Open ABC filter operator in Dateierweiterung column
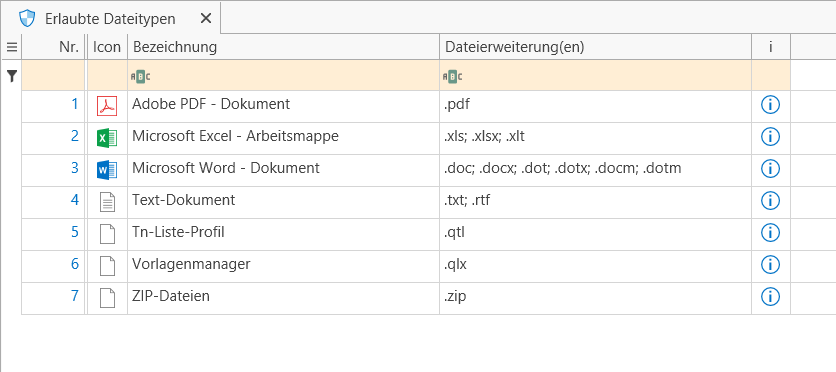 tap(453, 77)
